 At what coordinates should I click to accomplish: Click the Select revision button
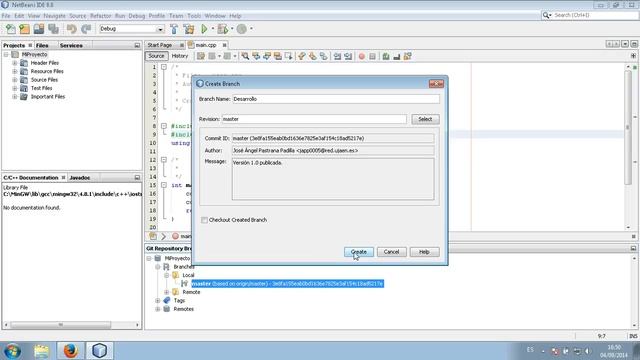425,119
